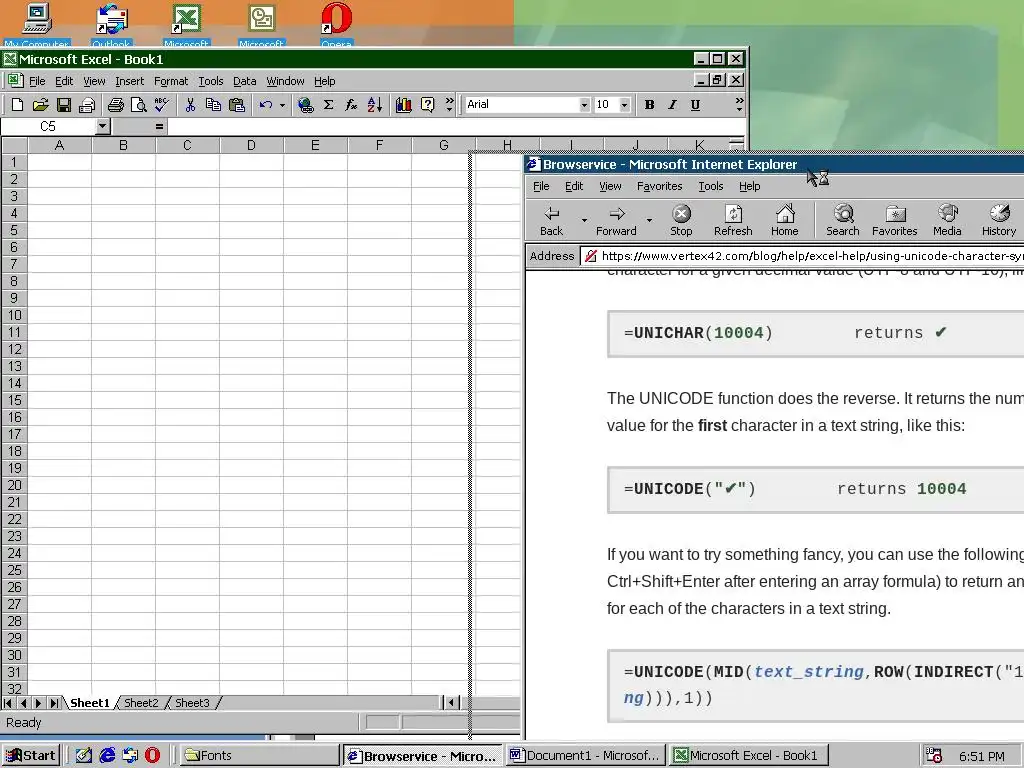Open the Windows Start button
This screenshot has width=1024, height=768.
pos(31,756)
